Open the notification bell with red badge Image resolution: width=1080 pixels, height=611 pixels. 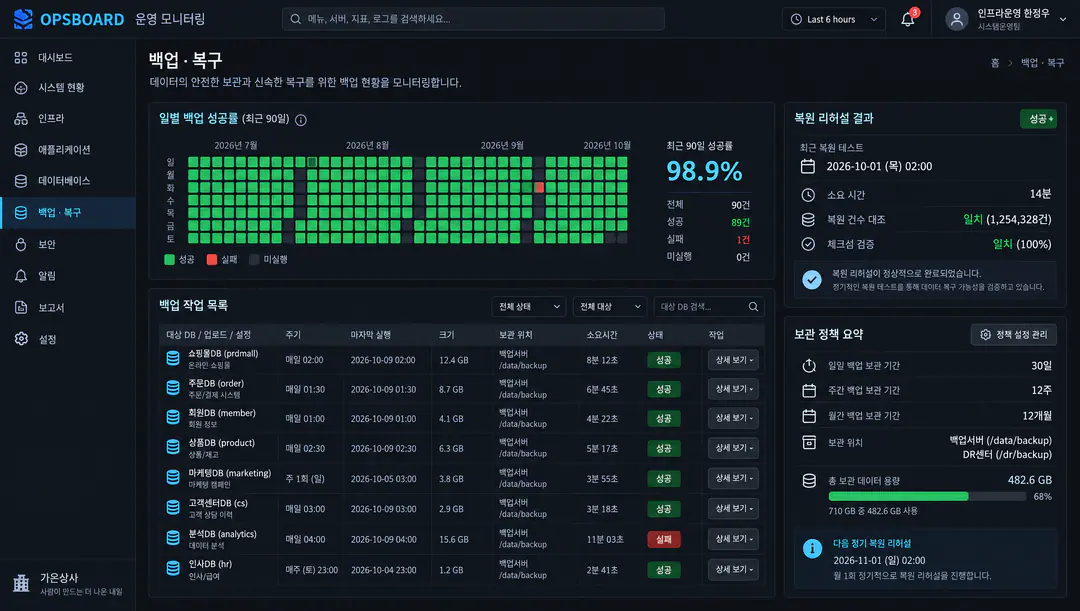(x=908, y=19)
